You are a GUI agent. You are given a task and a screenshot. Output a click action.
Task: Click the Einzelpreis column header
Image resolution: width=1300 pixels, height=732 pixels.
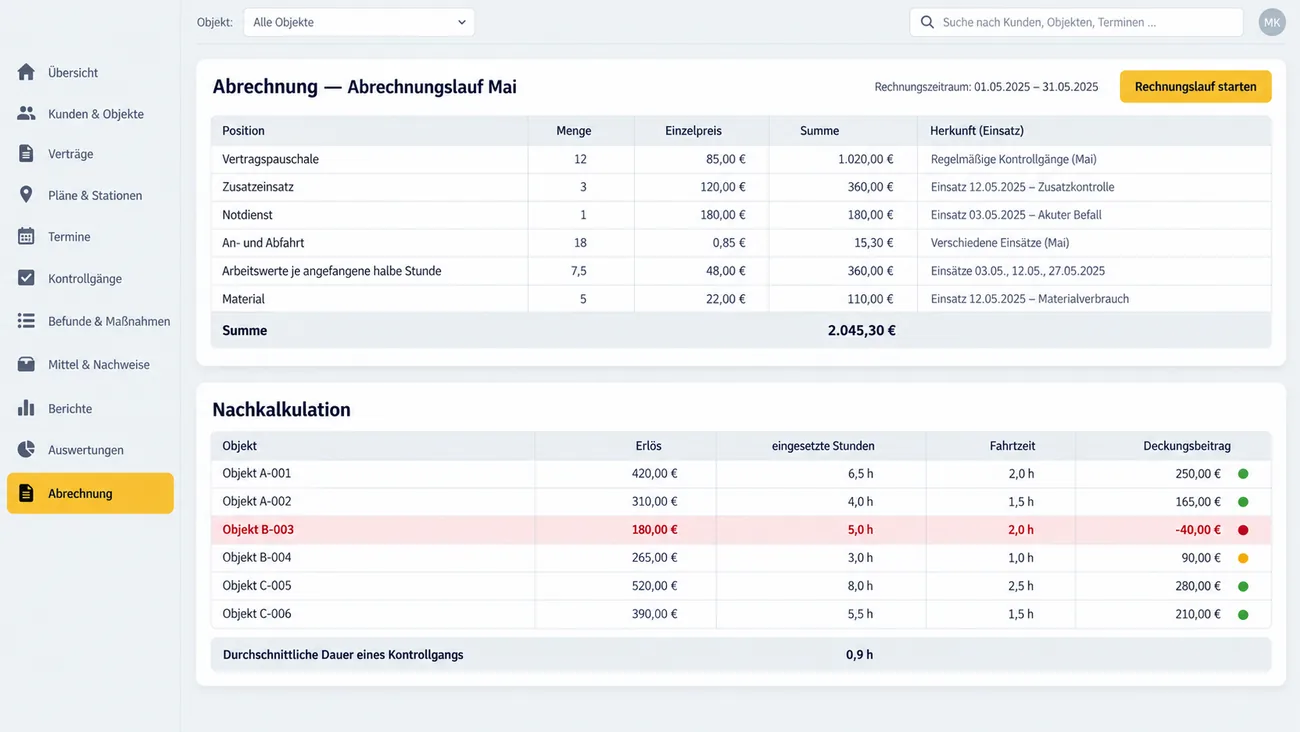pos(693,131)
